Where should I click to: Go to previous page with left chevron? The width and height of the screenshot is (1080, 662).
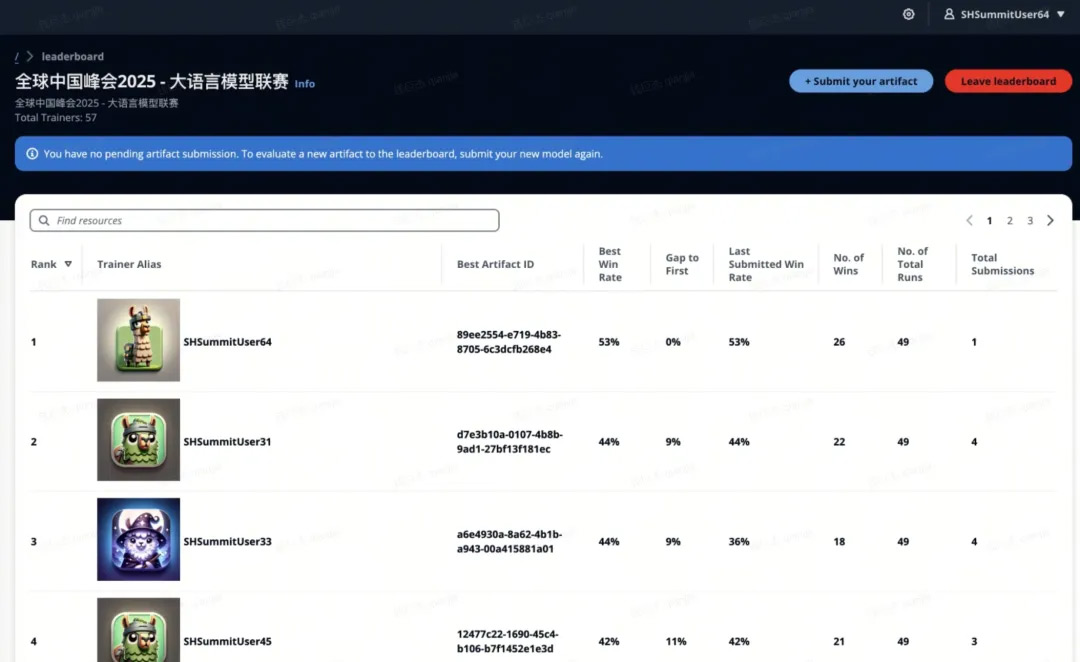pyautogui.click(x=969, y=221)
